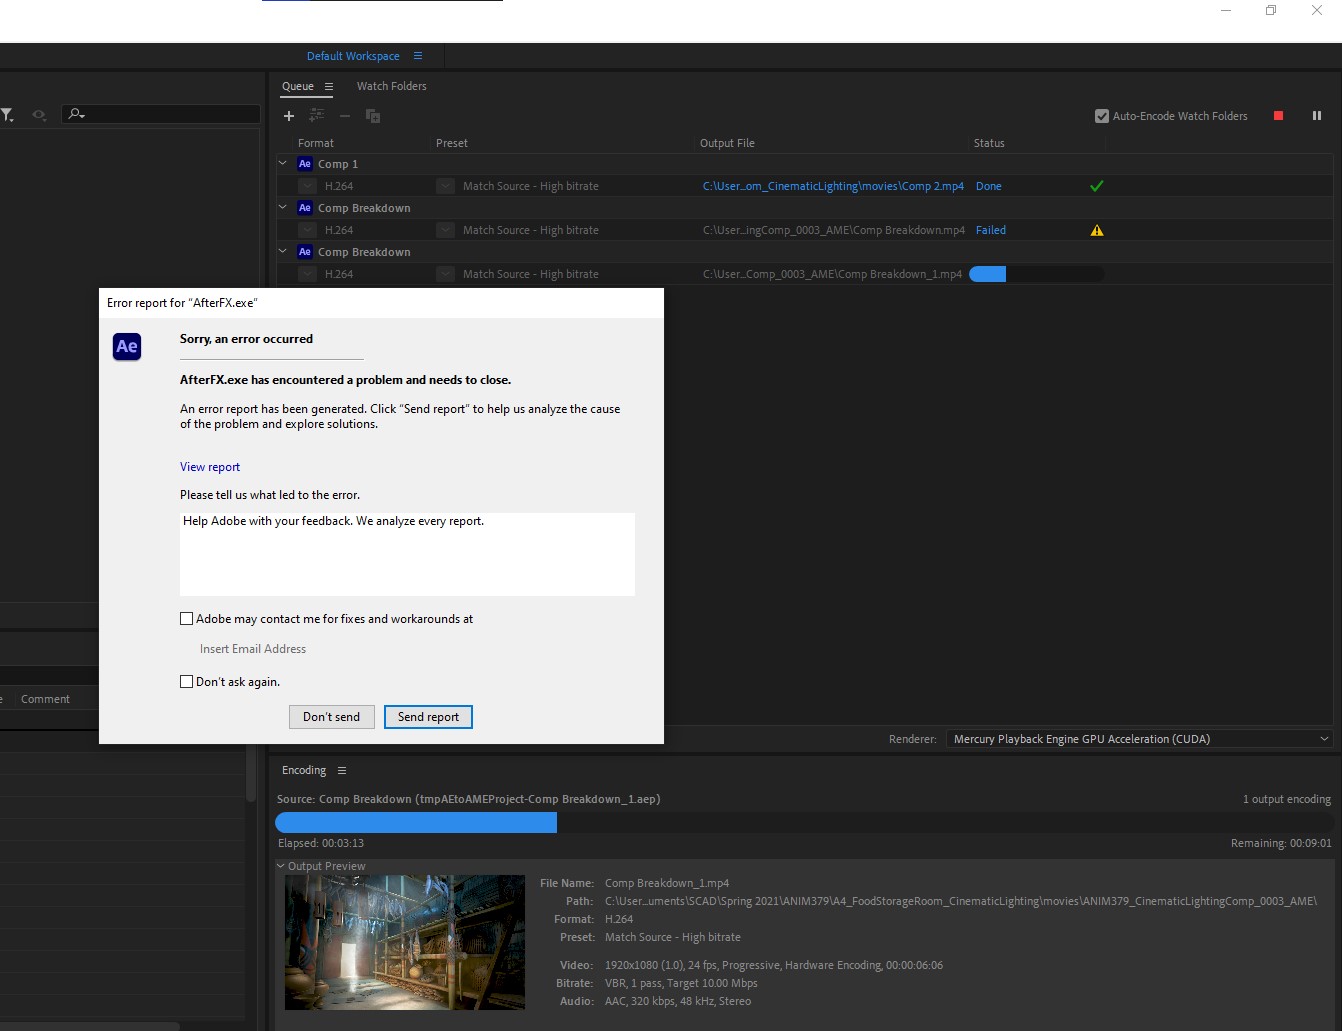Click the error feedback text field

407,554
